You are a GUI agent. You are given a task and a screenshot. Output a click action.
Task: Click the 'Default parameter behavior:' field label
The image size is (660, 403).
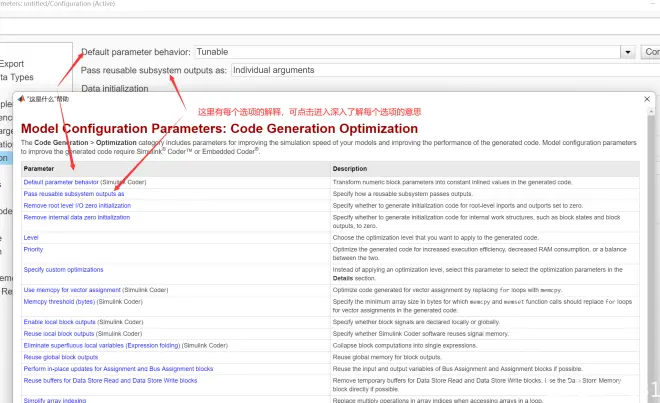click(x=136, y=52)
